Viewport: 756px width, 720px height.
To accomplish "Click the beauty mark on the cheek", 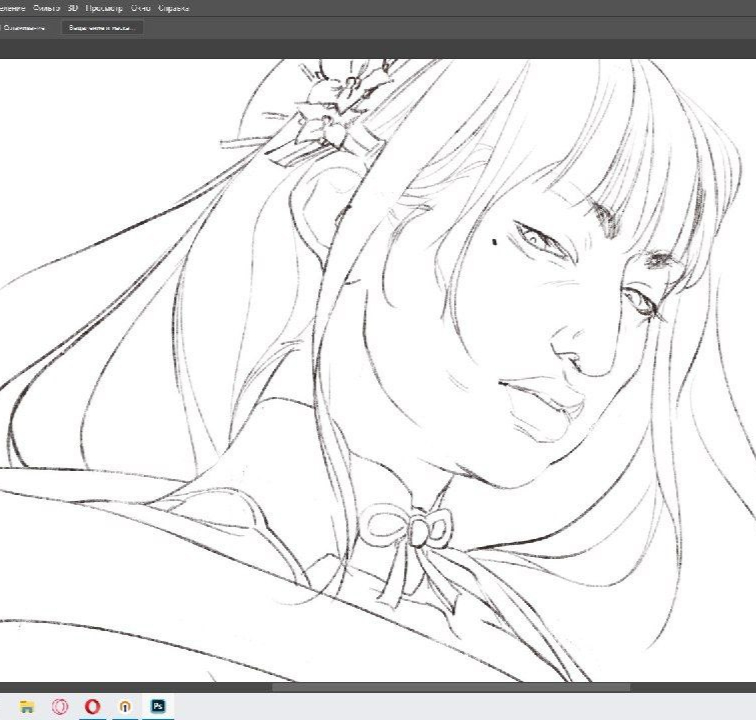I will tap(496, 240).
